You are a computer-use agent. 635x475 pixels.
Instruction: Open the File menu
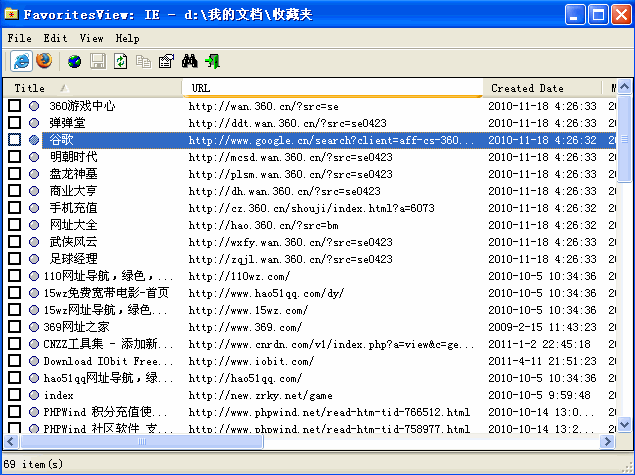tap(19, 38)
